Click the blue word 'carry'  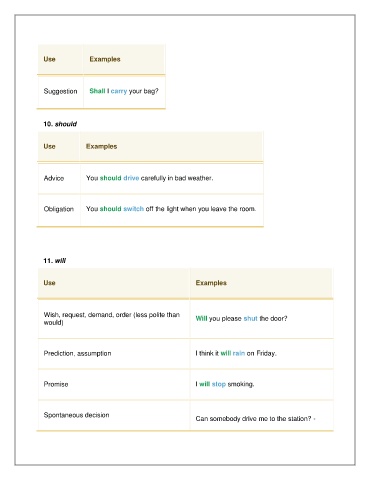click(119, 91)
